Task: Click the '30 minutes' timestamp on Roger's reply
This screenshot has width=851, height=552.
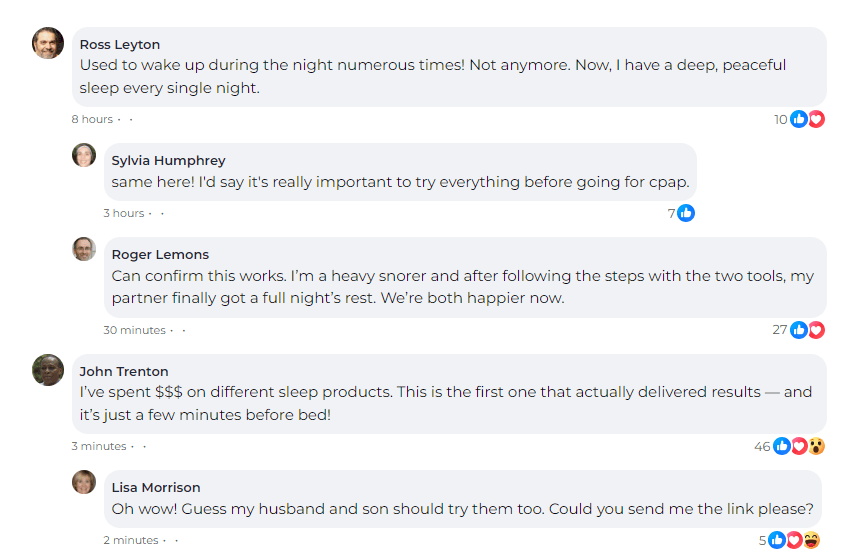Action: pyautogui.click(x=135, y=330)
